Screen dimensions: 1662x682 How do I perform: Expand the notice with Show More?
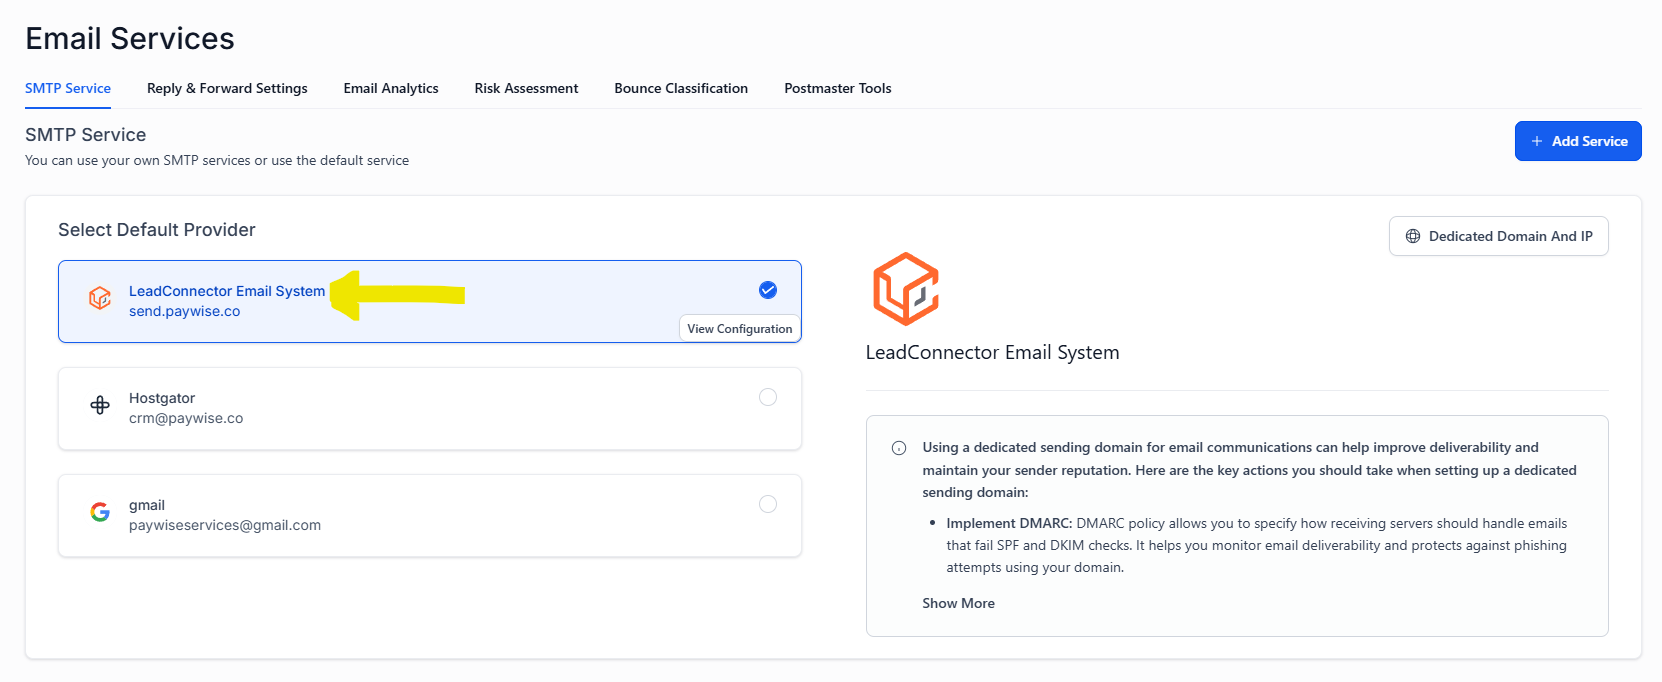[958, 603]
